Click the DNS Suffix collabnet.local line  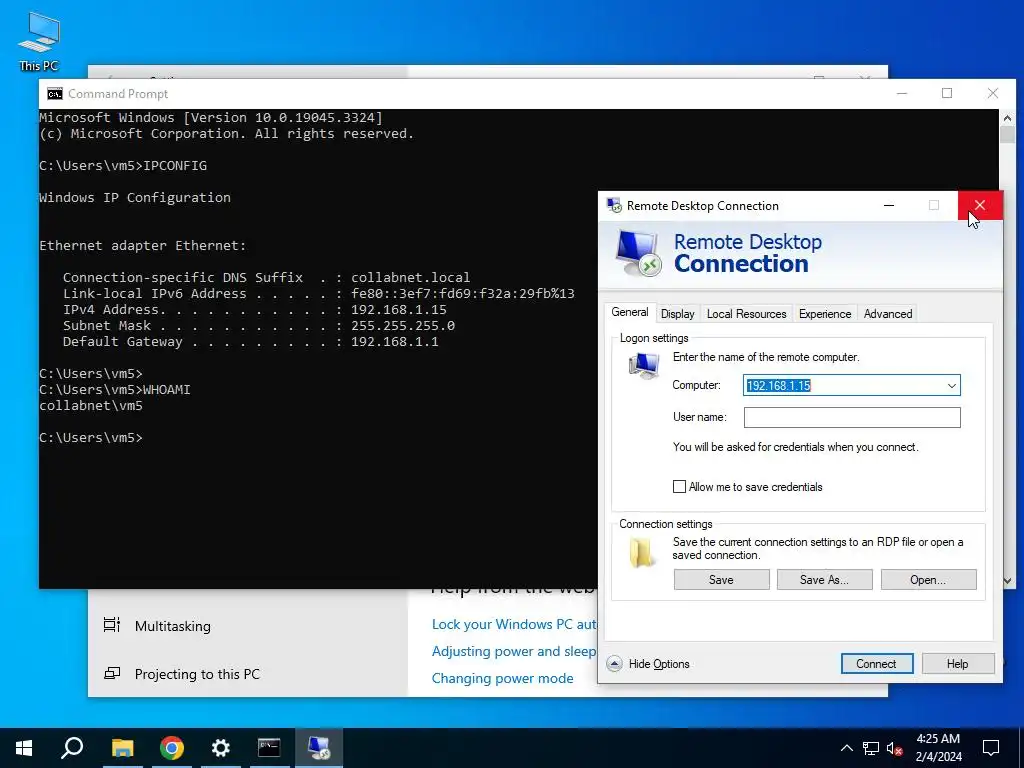(x=266, y=278)
